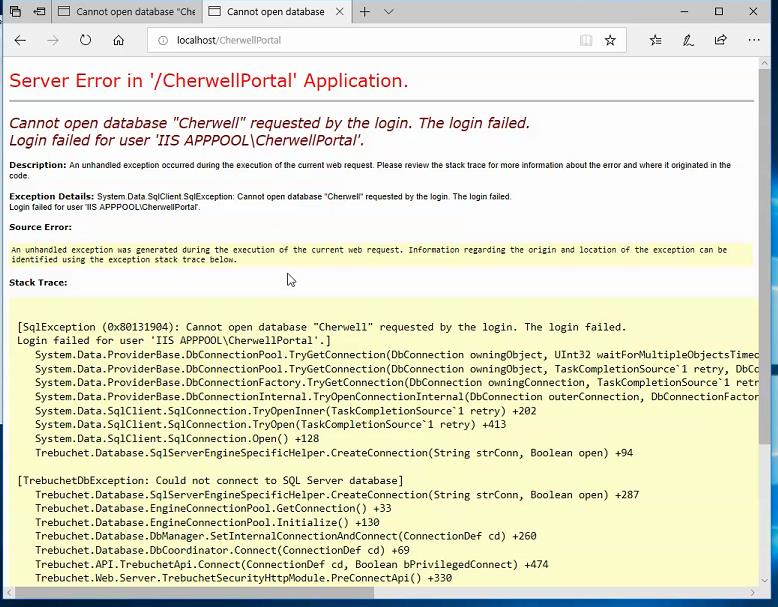The width and height of the screenshot is (778, 607).
Task: Open the Add notes pen tool
Action: tap(688, 40)
